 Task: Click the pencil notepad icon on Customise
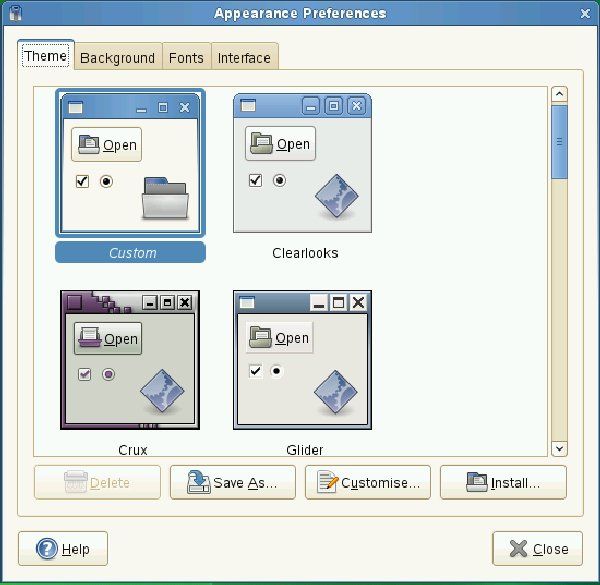[x=328, y=482]
